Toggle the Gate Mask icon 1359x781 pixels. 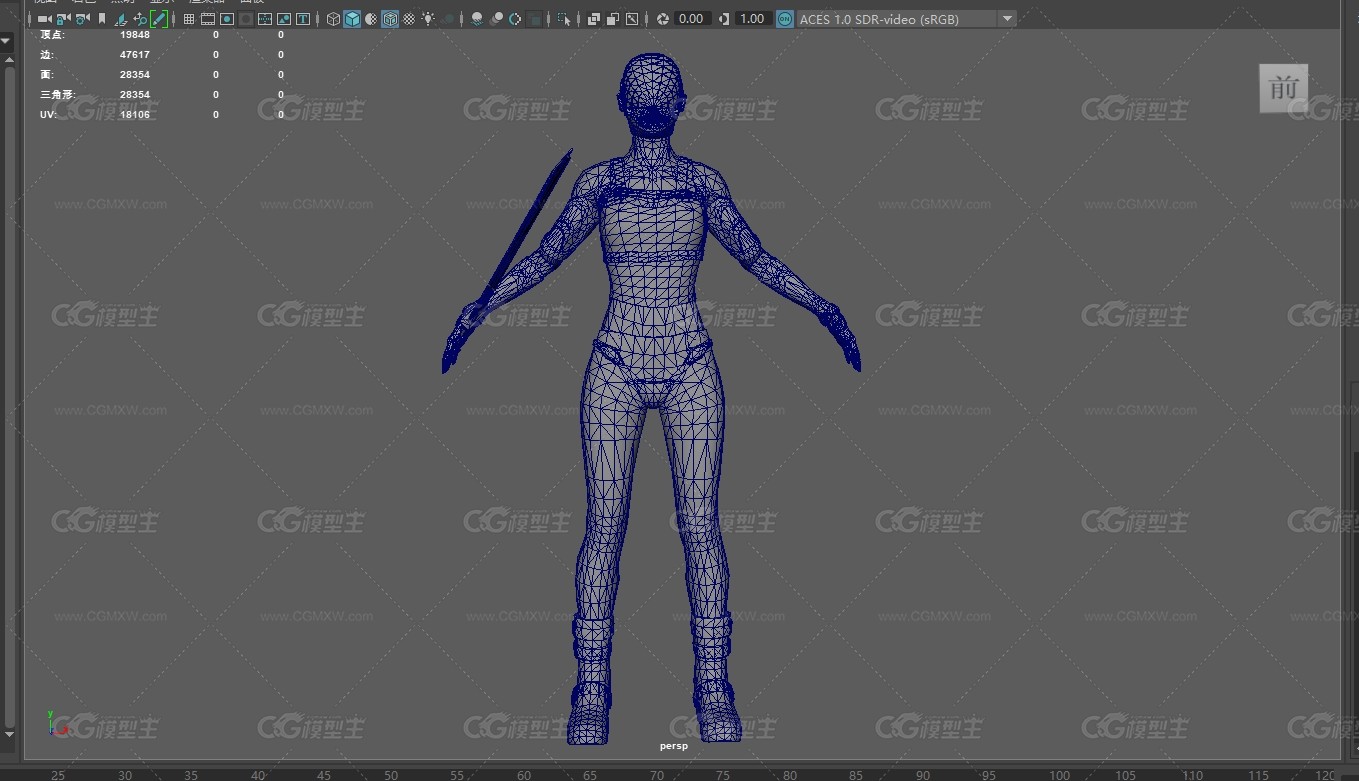(x=246, y=19)
